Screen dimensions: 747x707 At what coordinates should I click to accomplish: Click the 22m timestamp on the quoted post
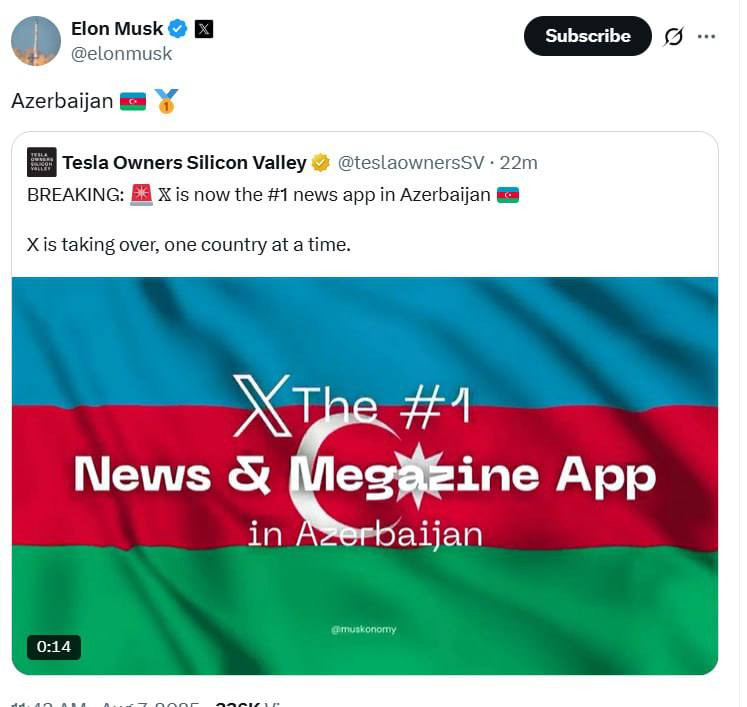click(x=518, y=163)
